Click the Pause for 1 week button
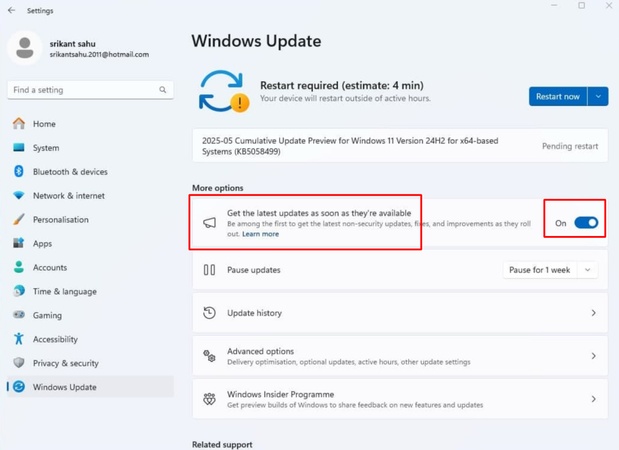619x450 pixels. point(540,270)
